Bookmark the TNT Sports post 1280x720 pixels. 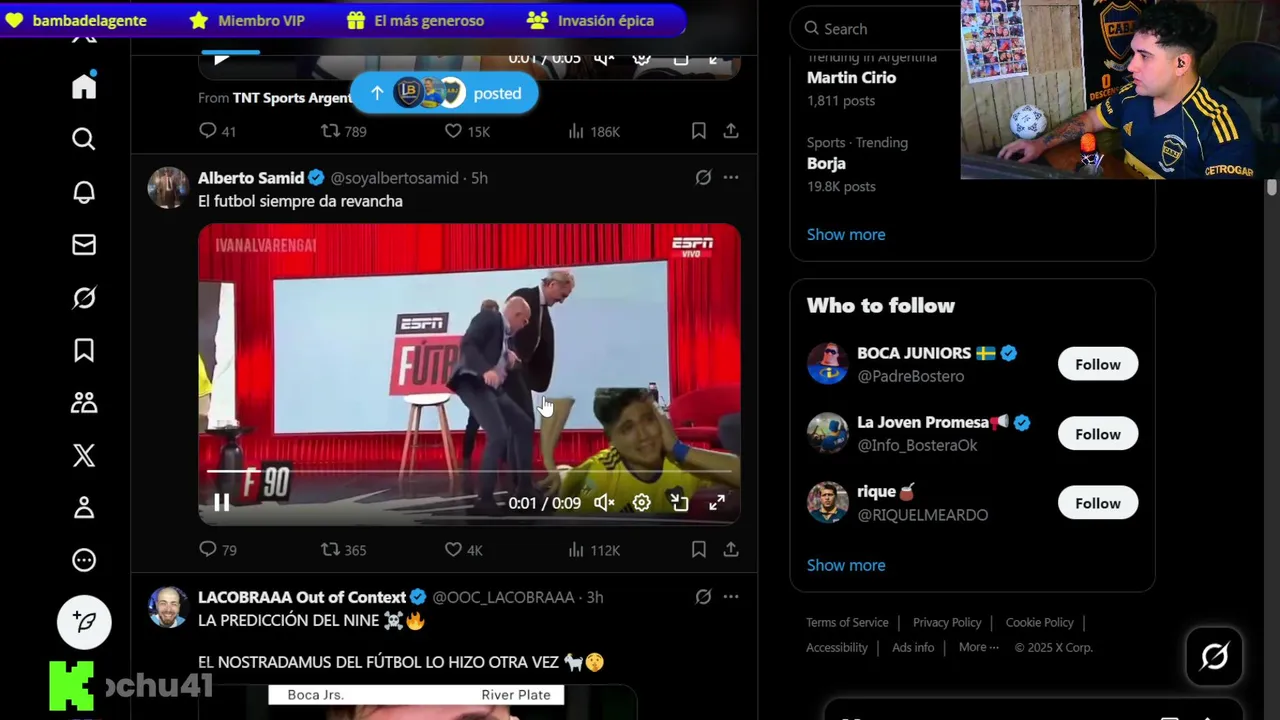tap(699, 131)
